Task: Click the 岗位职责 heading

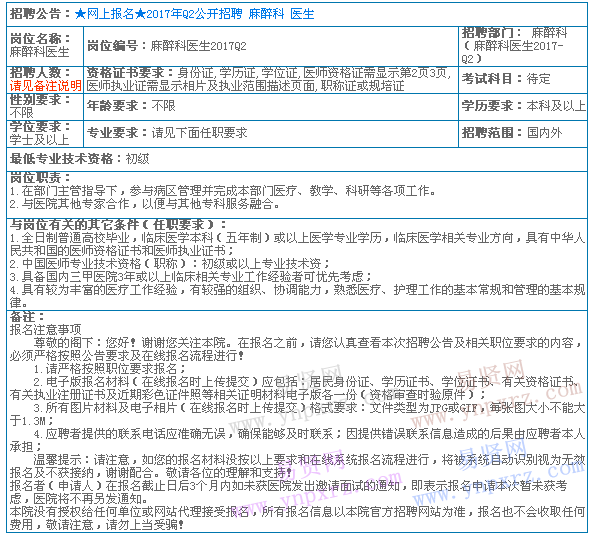Action: point(40,178)
